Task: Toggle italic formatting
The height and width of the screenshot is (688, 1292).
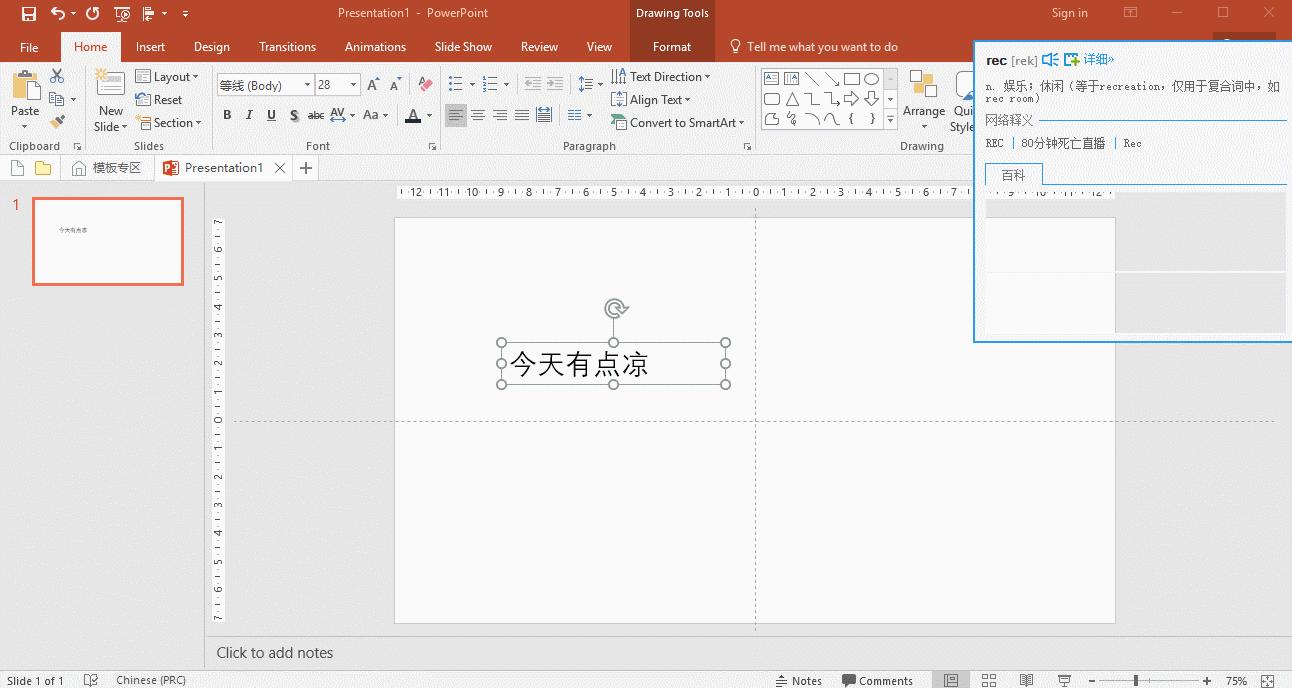Action: pos(249,115)
